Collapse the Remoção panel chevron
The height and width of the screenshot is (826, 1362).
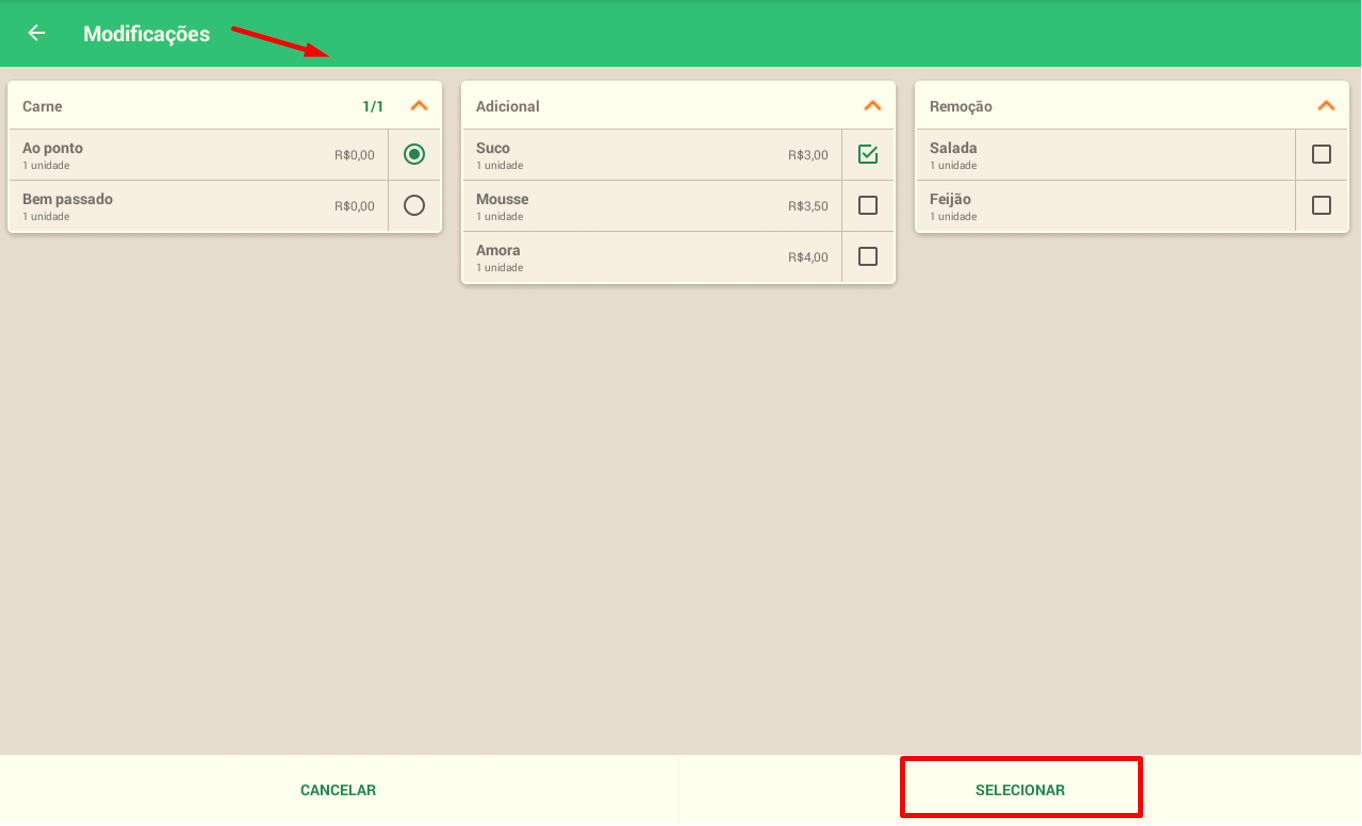click(1326, 106)
